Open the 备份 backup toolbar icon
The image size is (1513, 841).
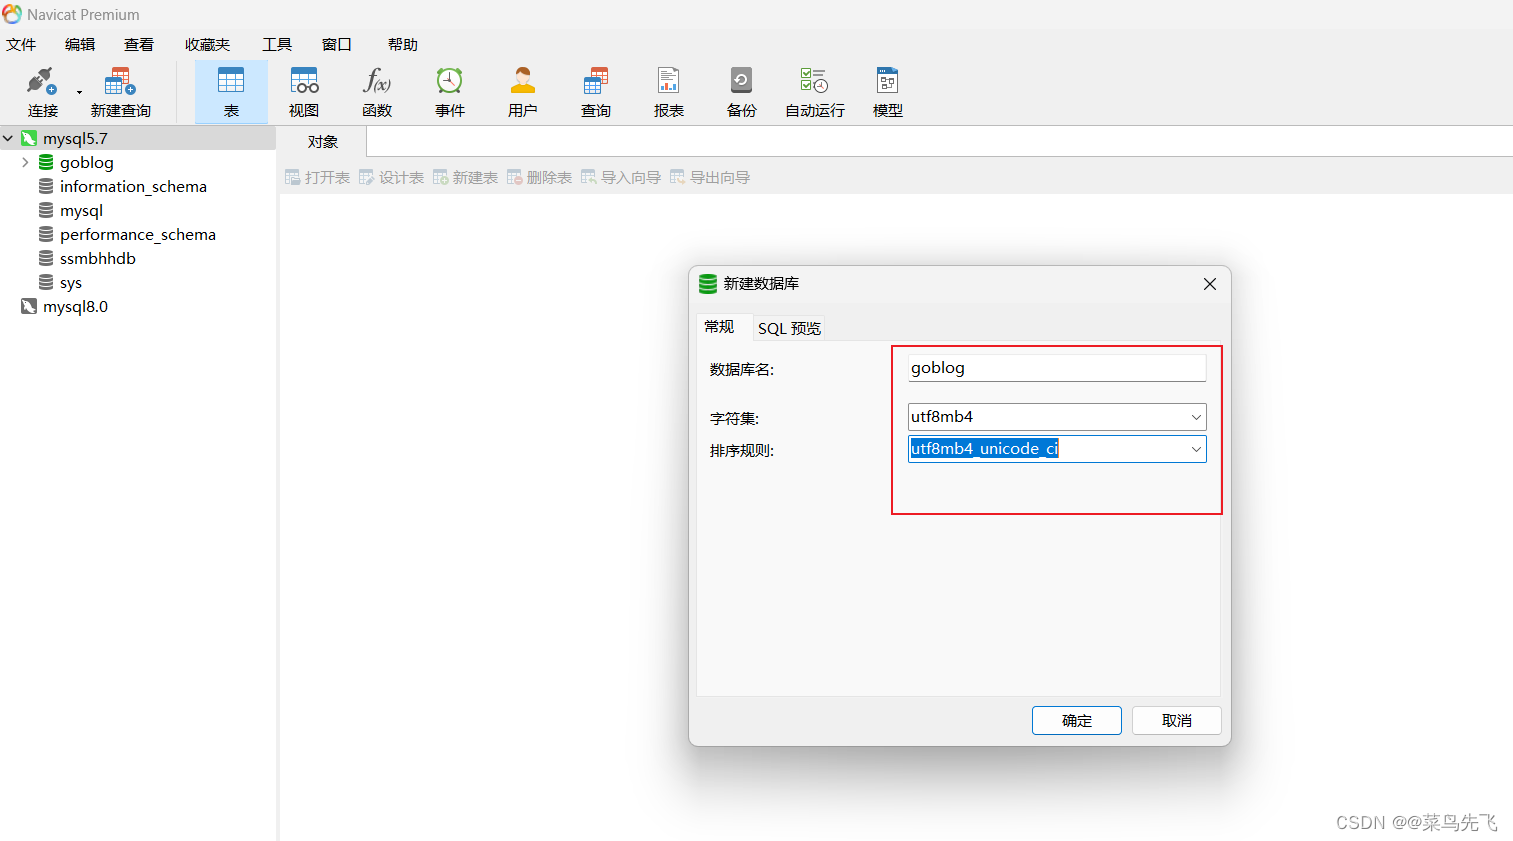coord(742,92)
